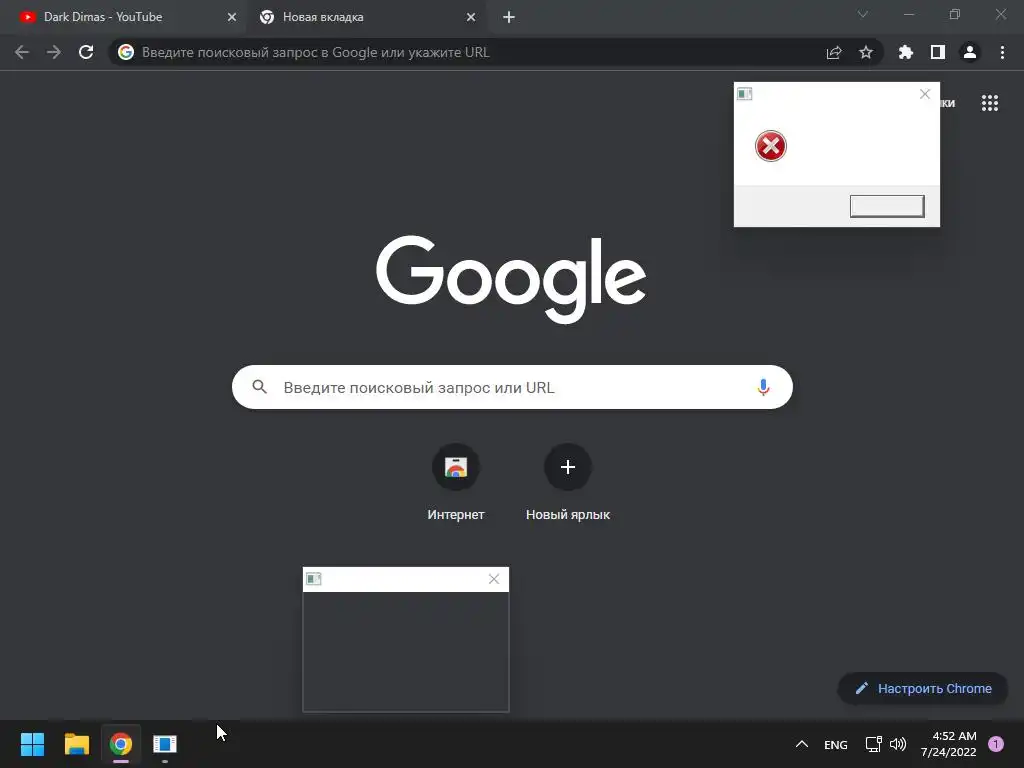Click the empty popup's title bar icon
The height and width of the screenshot is (768, 1024).
[313, 579]
